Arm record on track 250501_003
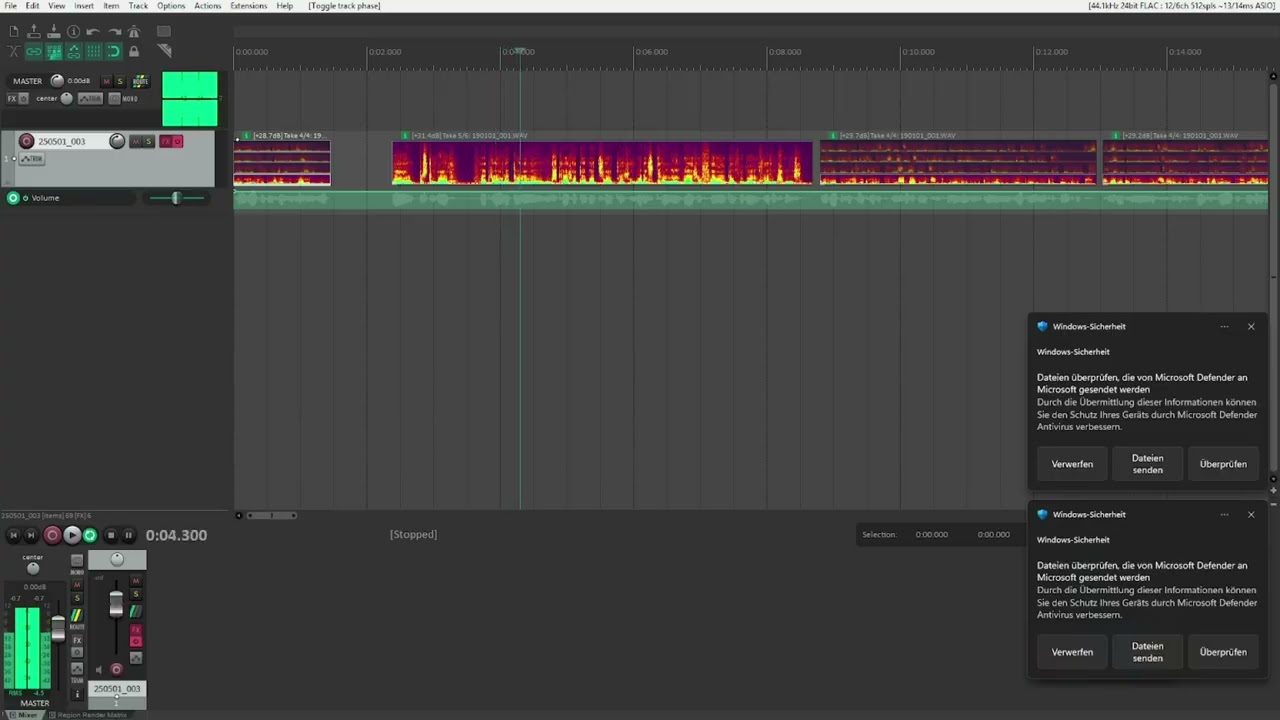1280x720 pixels. (26, 141)
